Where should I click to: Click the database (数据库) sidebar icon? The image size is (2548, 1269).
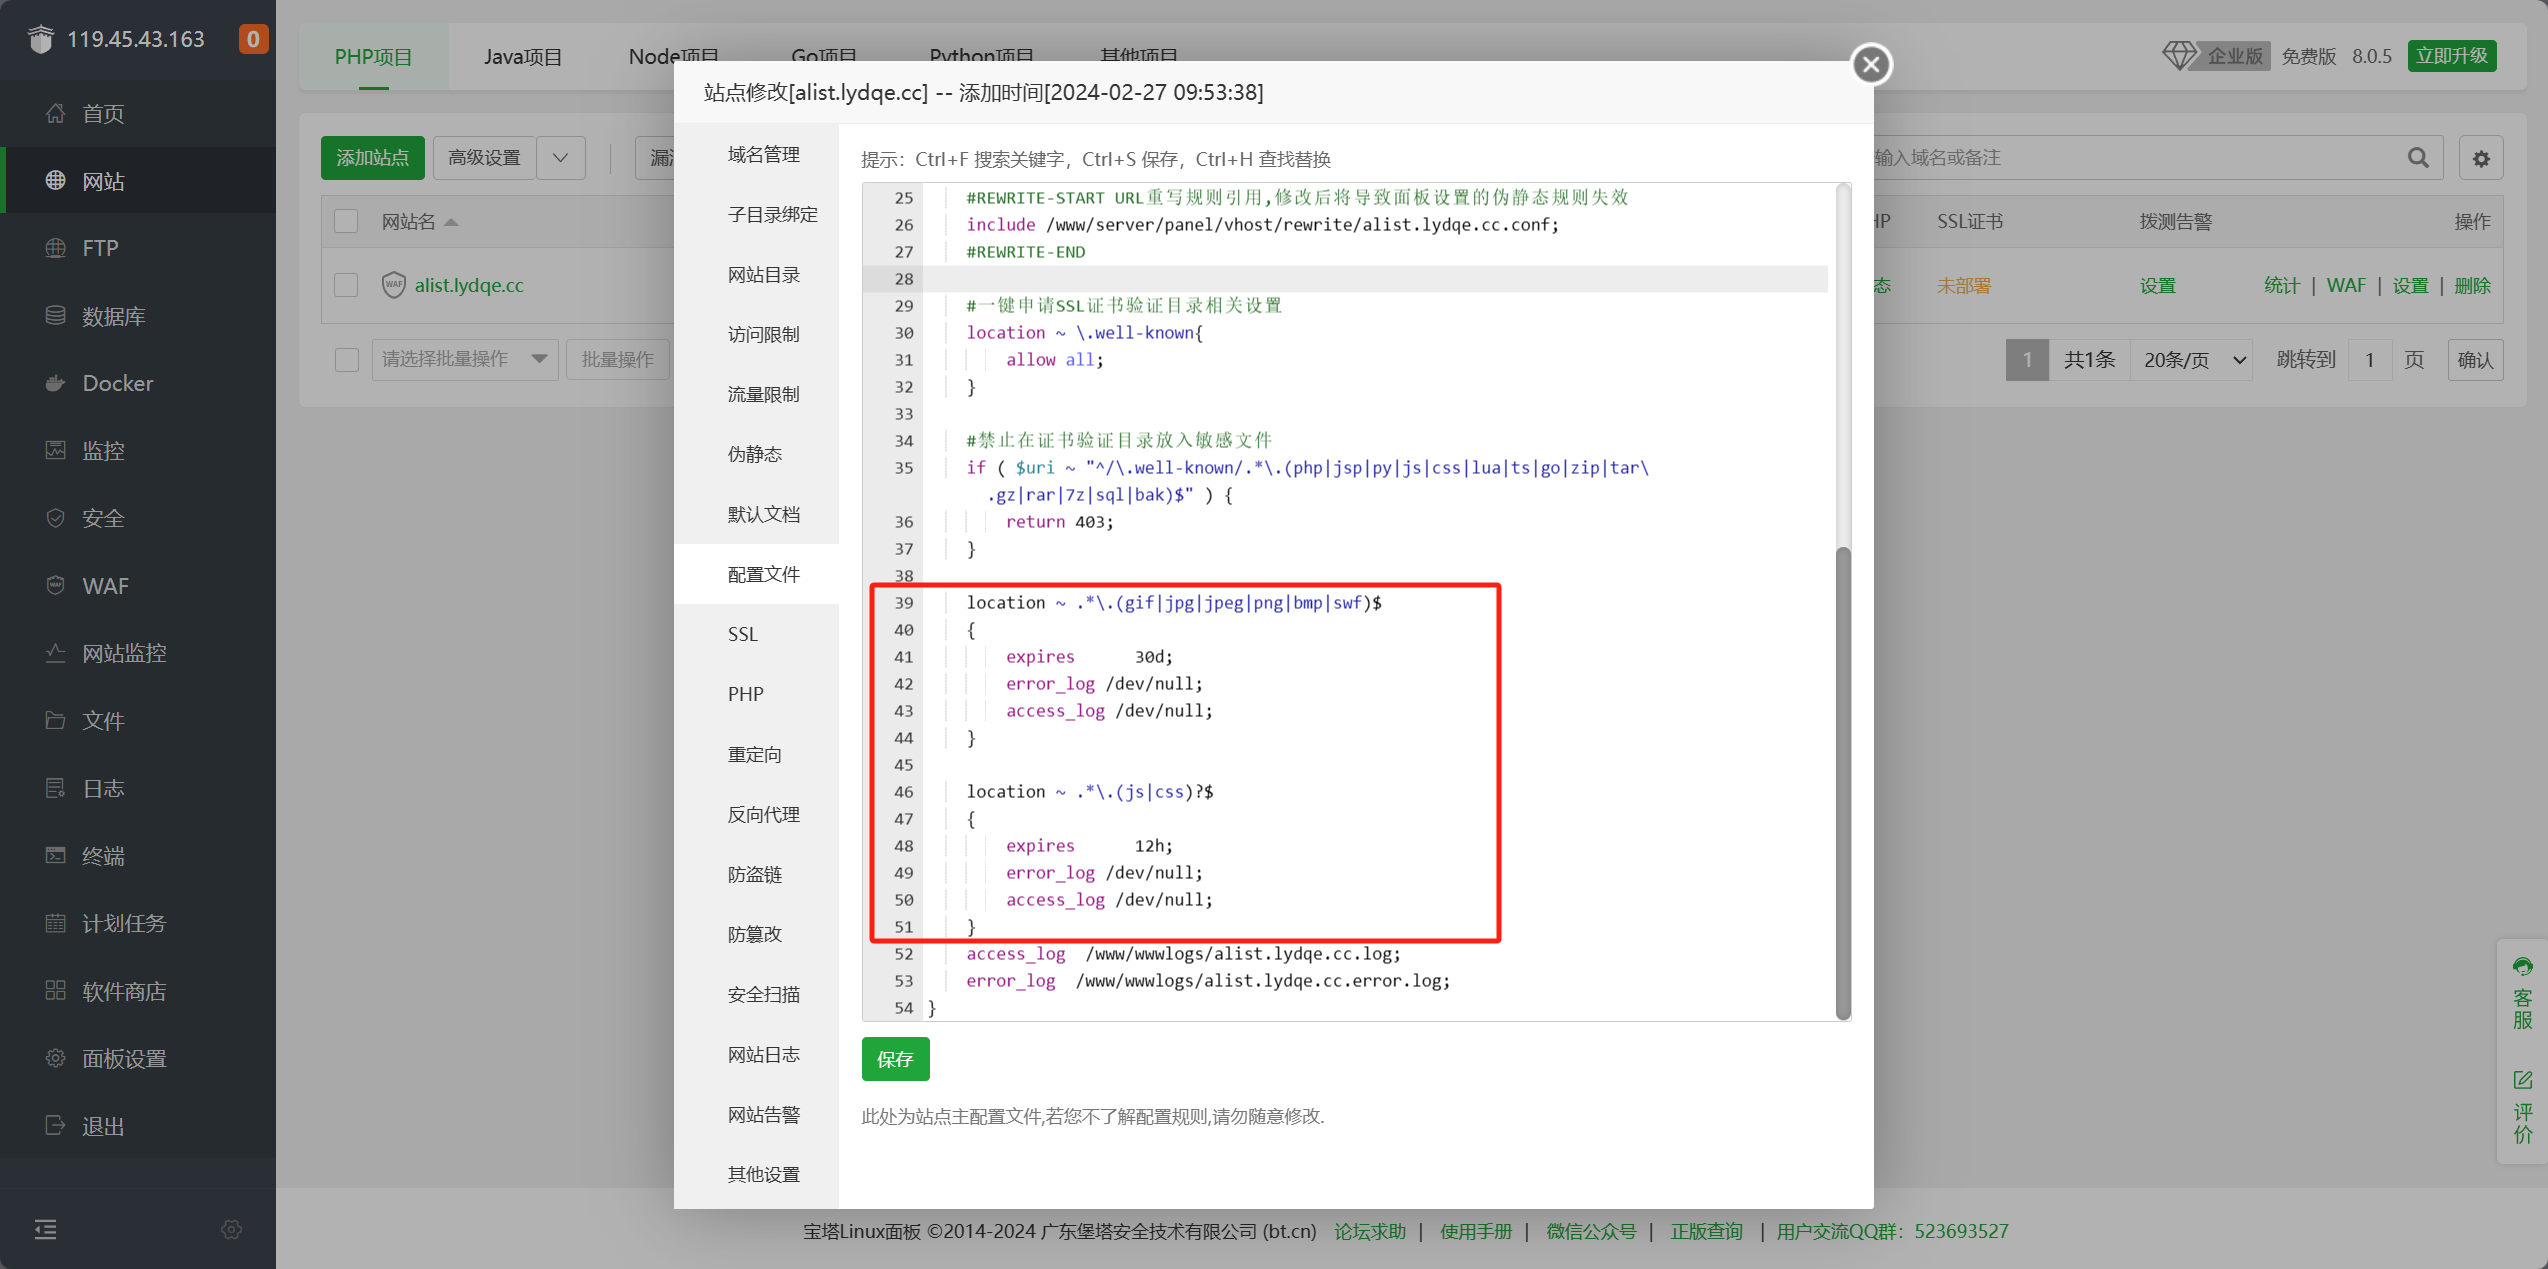pos(56,315)
